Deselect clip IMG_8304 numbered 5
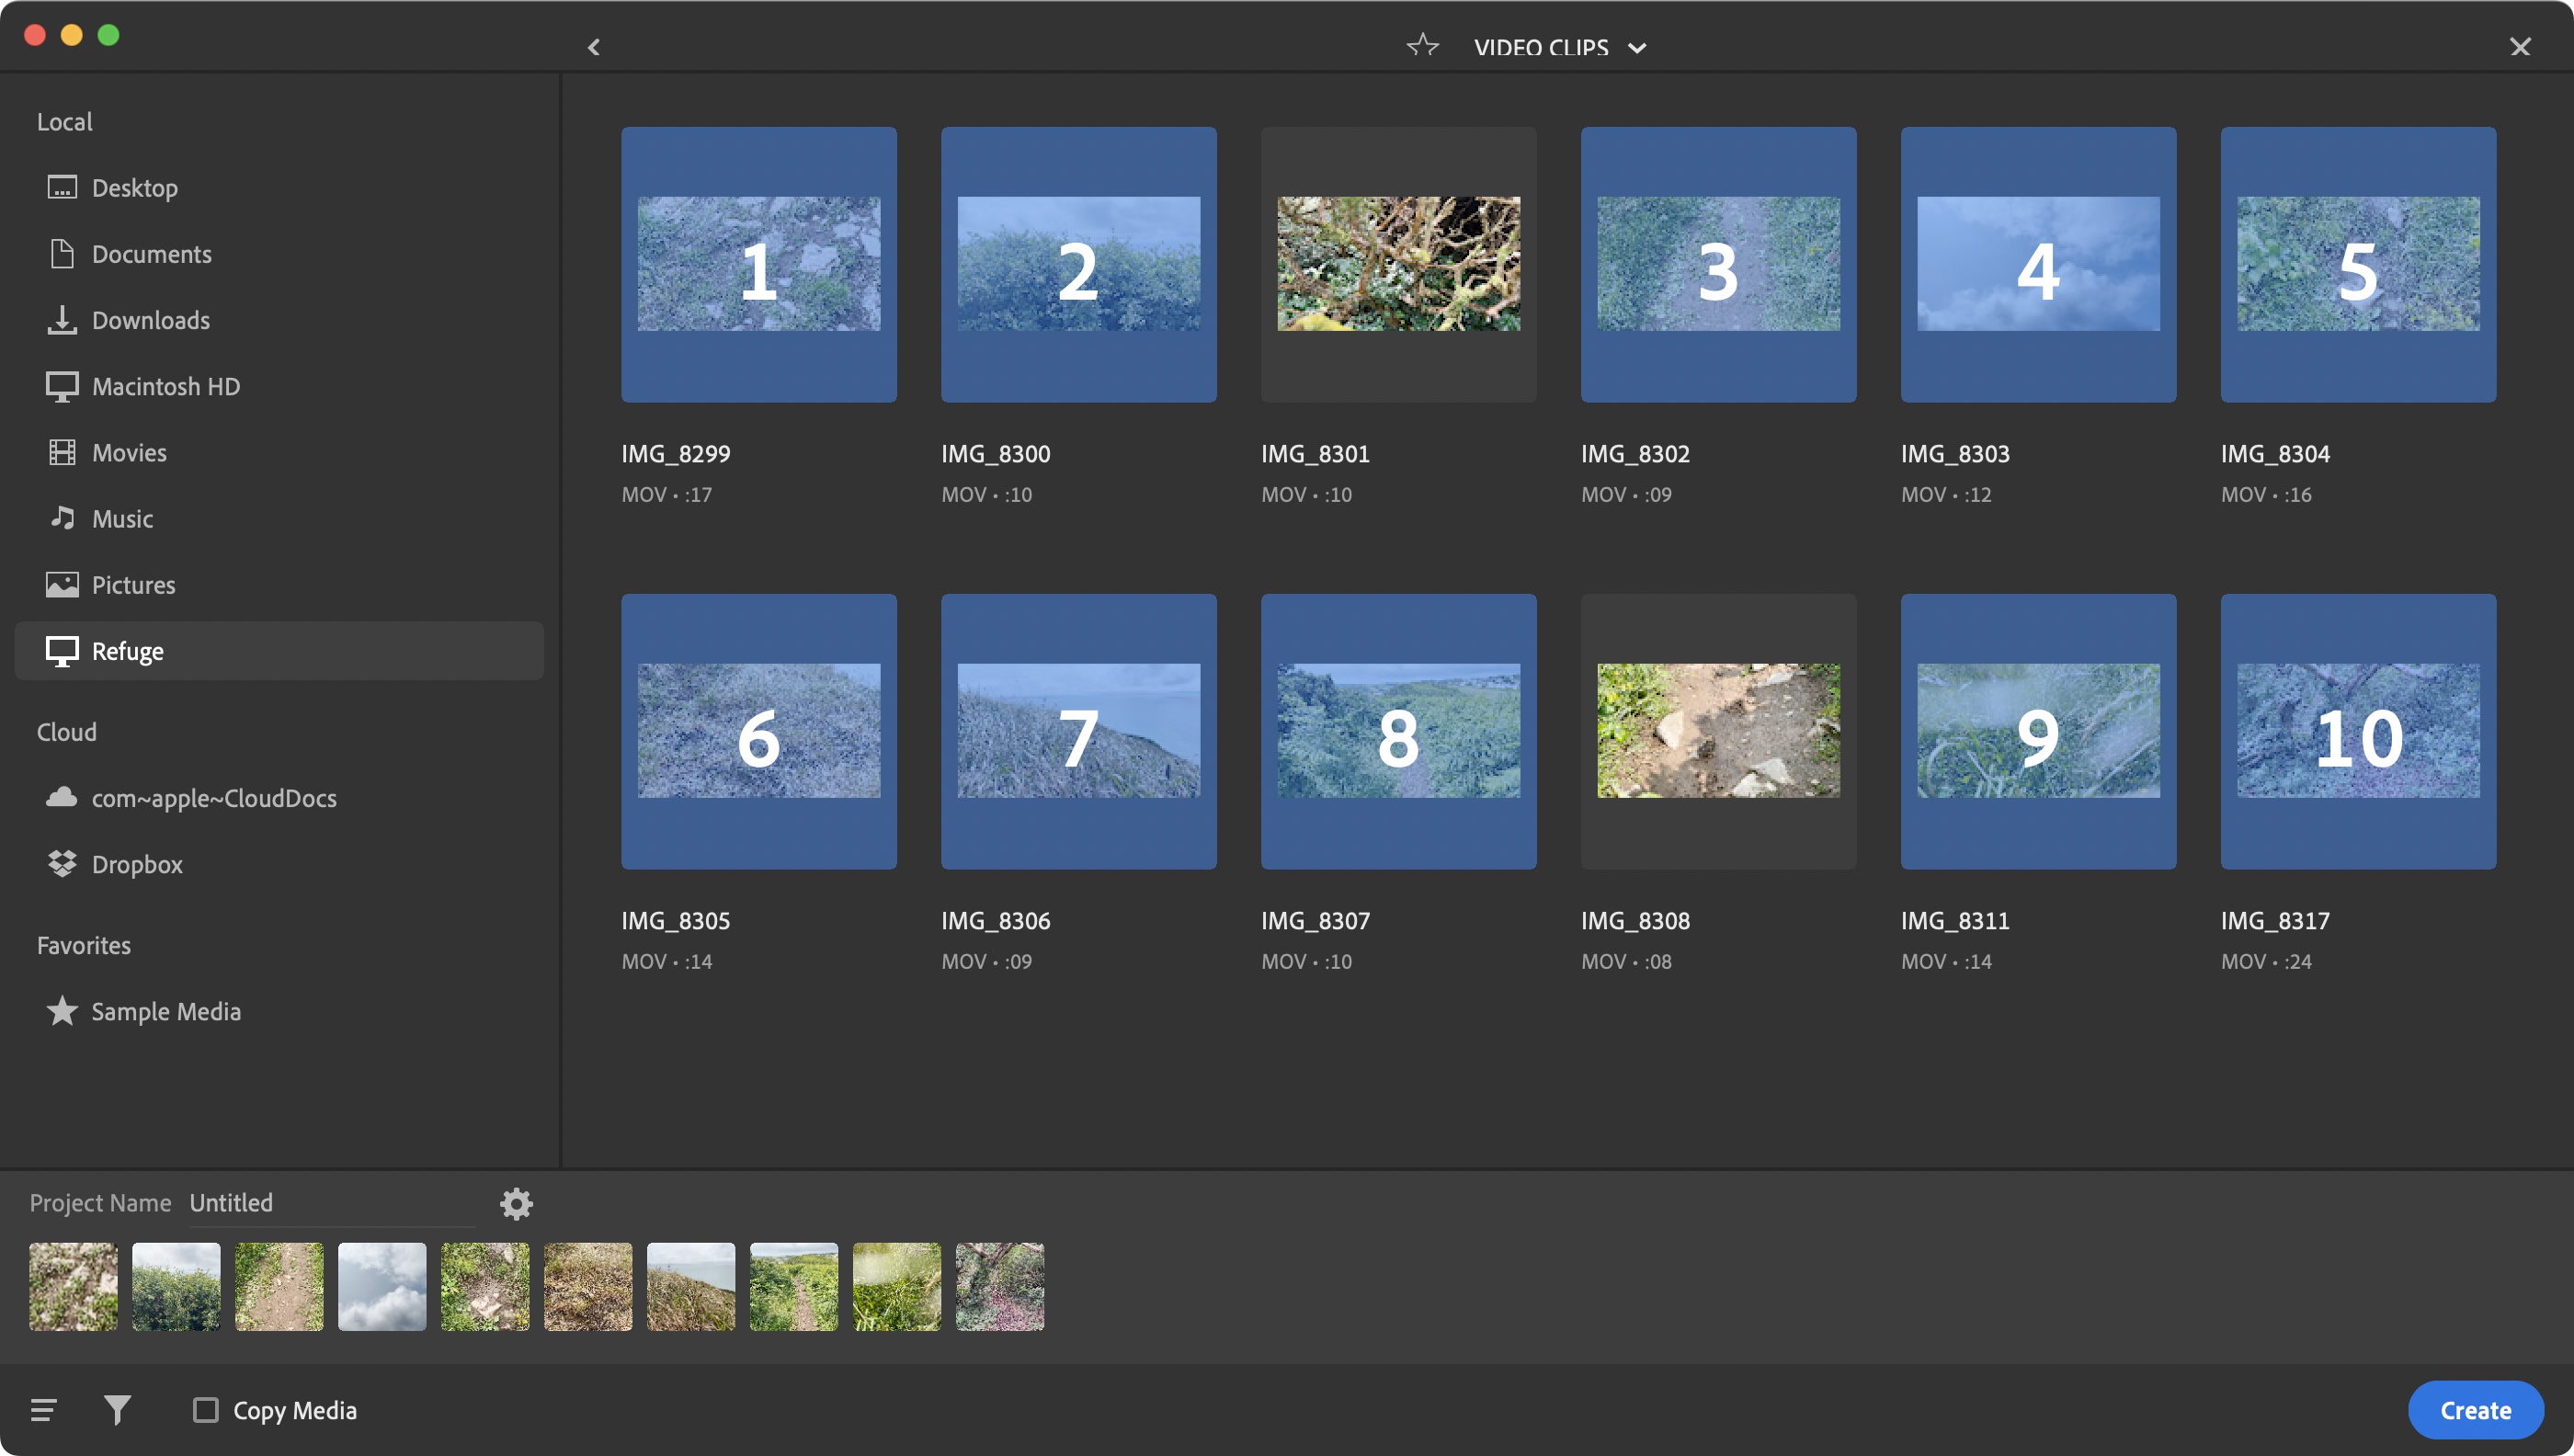 coord(2358,264)
